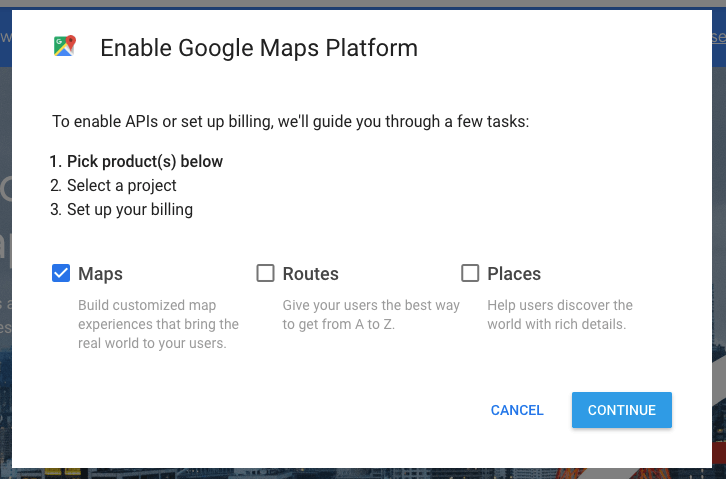Enable the Routes product checkbox

click(x=265, y=273)
